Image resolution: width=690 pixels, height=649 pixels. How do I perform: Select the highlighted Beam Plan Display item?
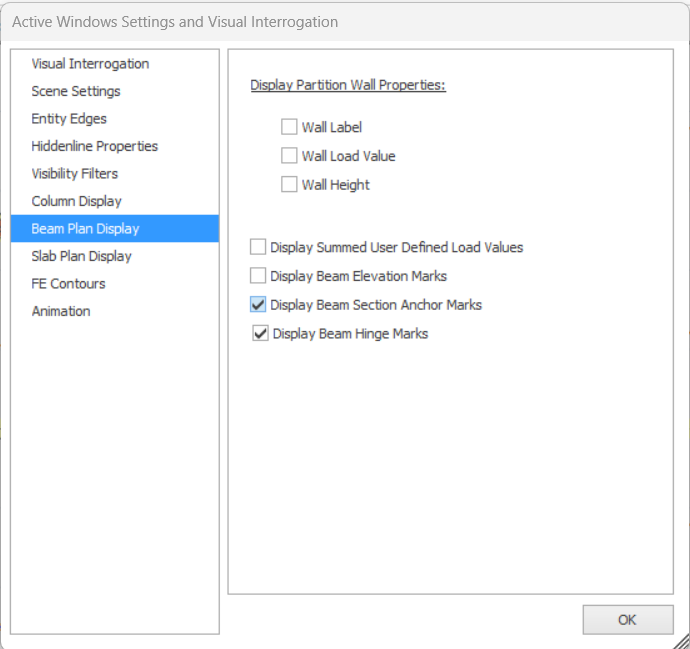86,229
